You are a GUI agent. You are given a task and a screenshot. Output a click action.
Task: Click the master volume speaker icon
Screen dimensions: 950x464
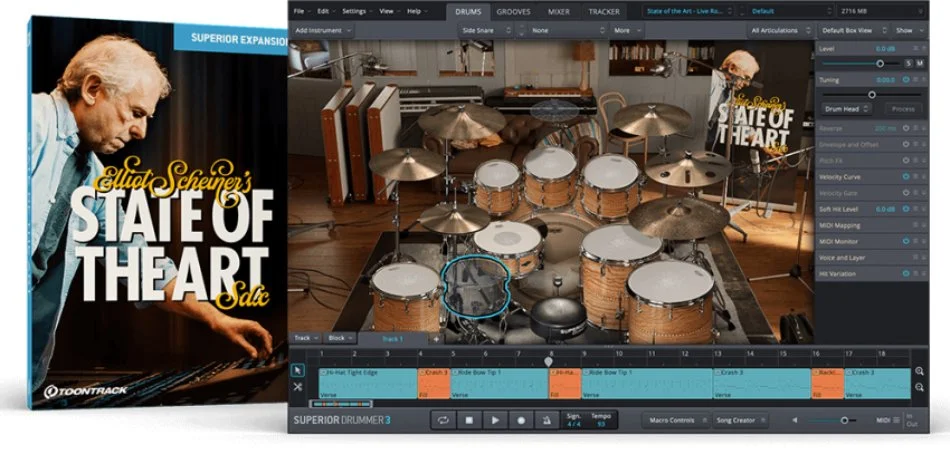click(x=794, y=420)
